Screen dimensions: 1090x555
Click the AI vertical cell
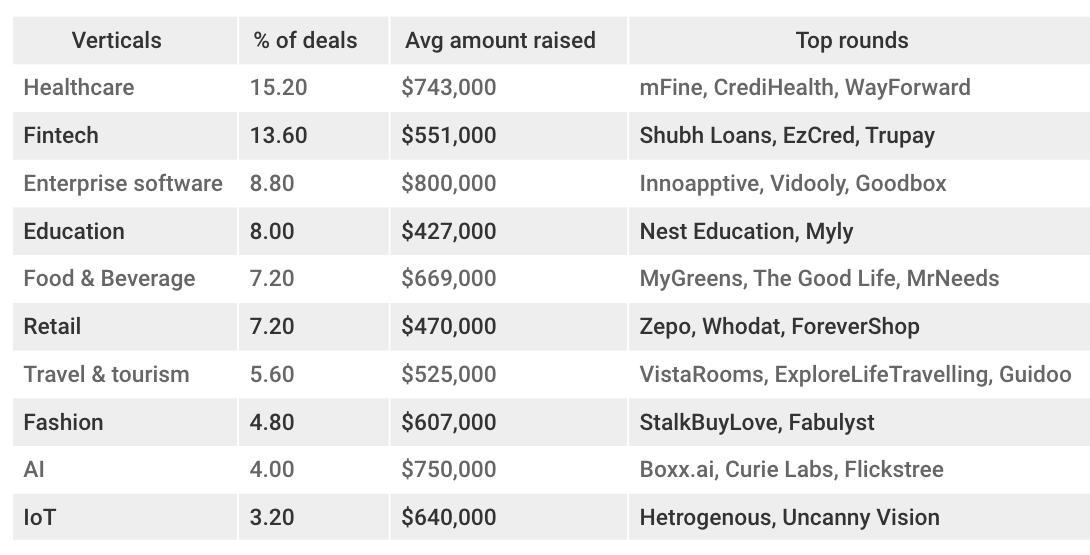click(34, 469)
